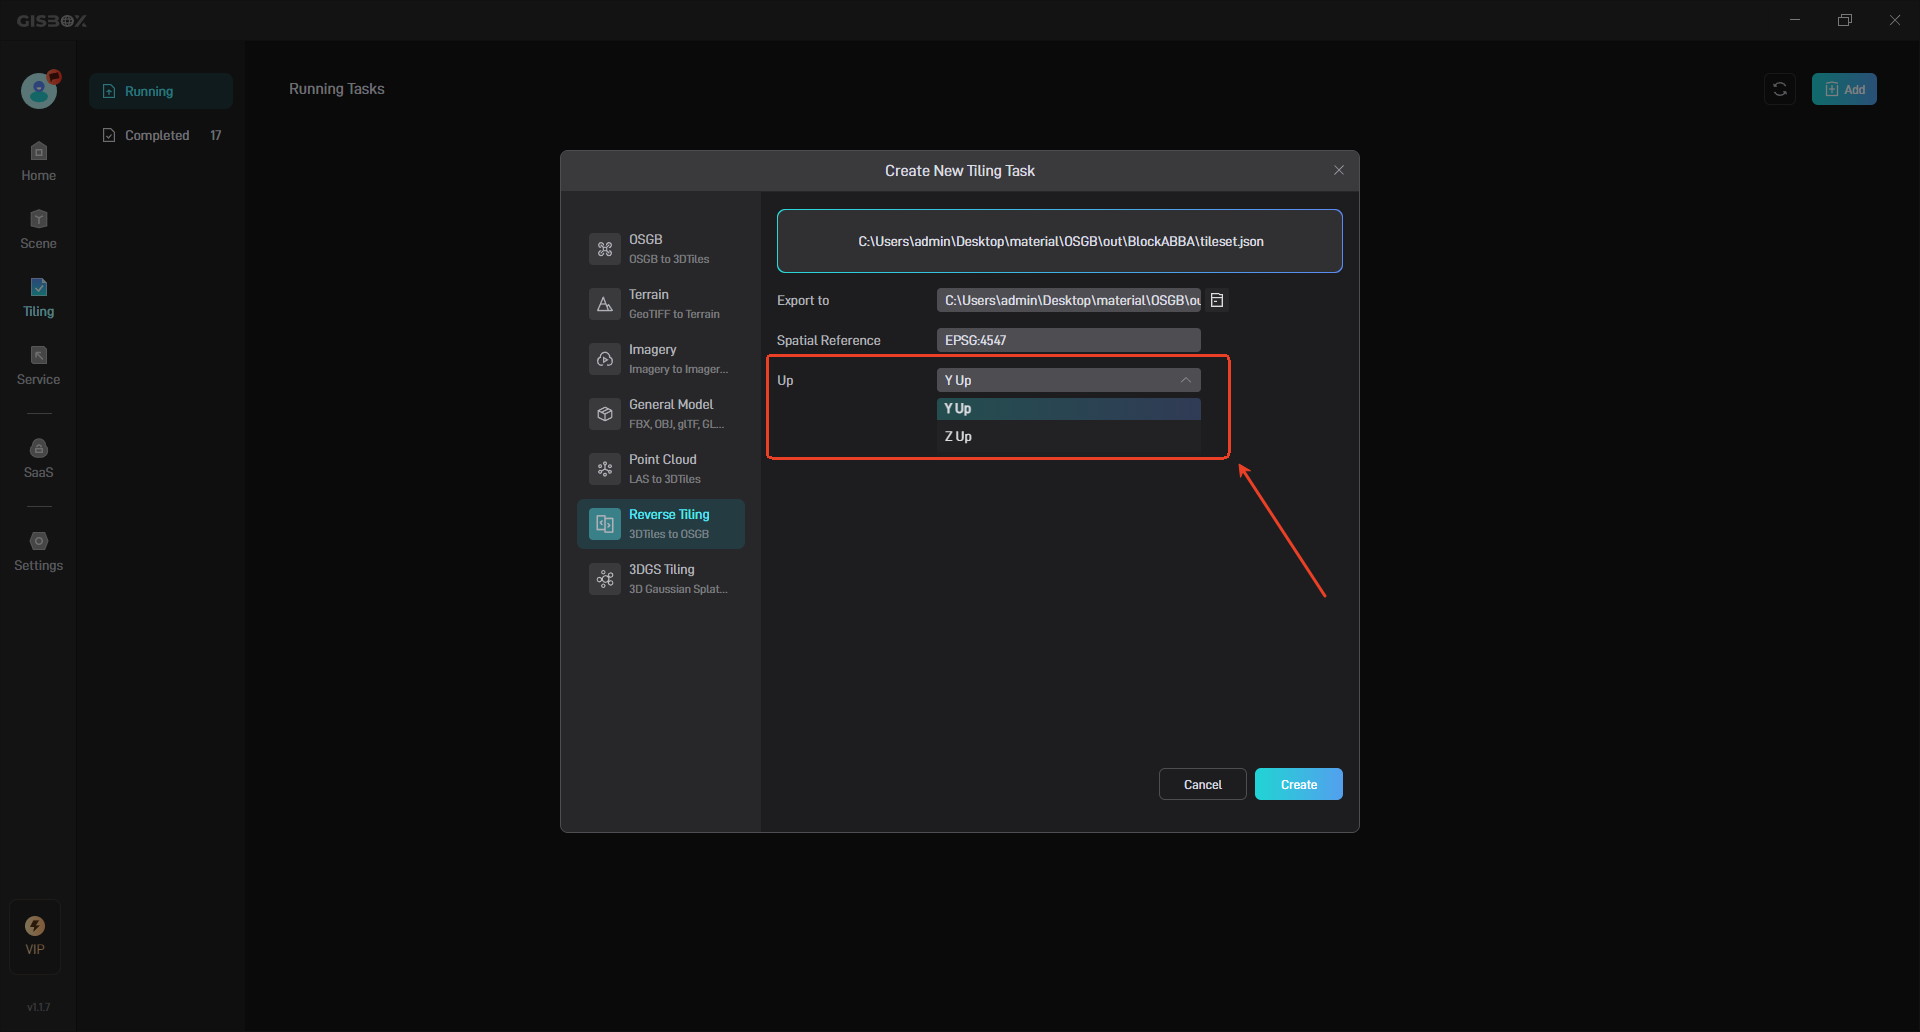Click the 3DGS Tiling icon

(605, 579)
